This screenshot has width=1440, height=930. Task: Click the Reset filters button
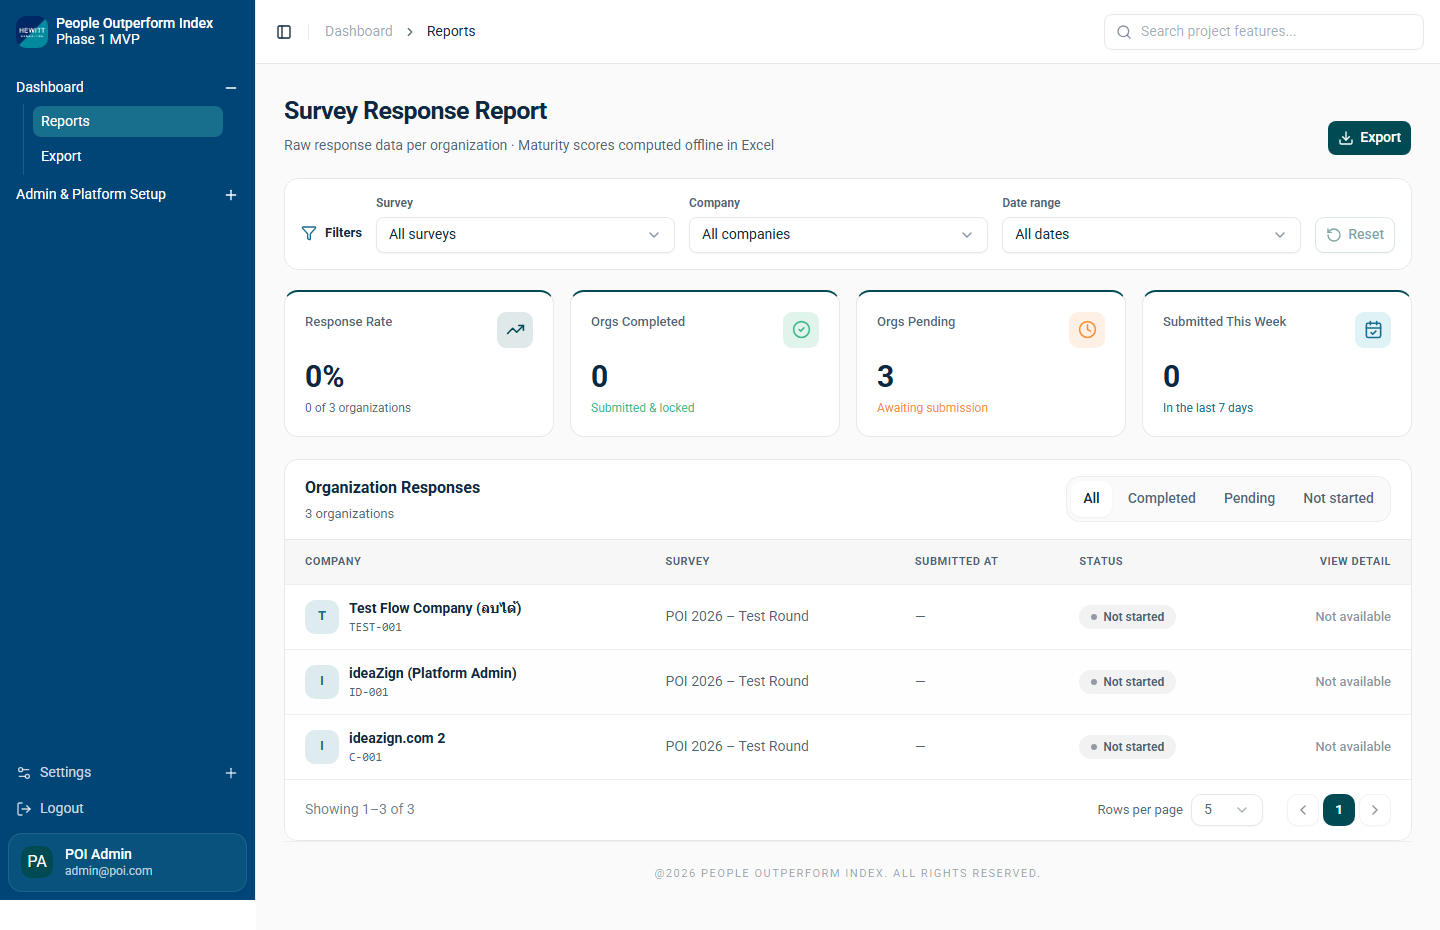pos(1355,235)
